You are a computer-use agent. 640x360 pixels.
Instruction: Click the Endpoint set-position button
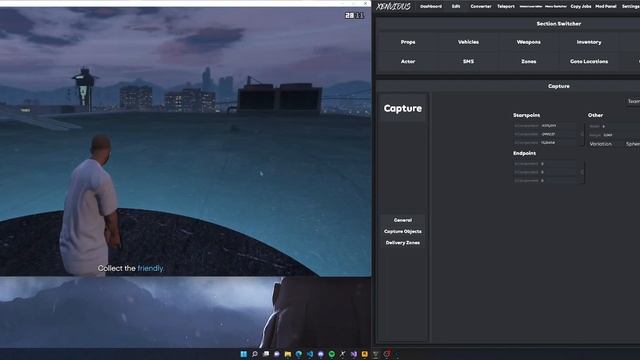click(x=582, y=172)
